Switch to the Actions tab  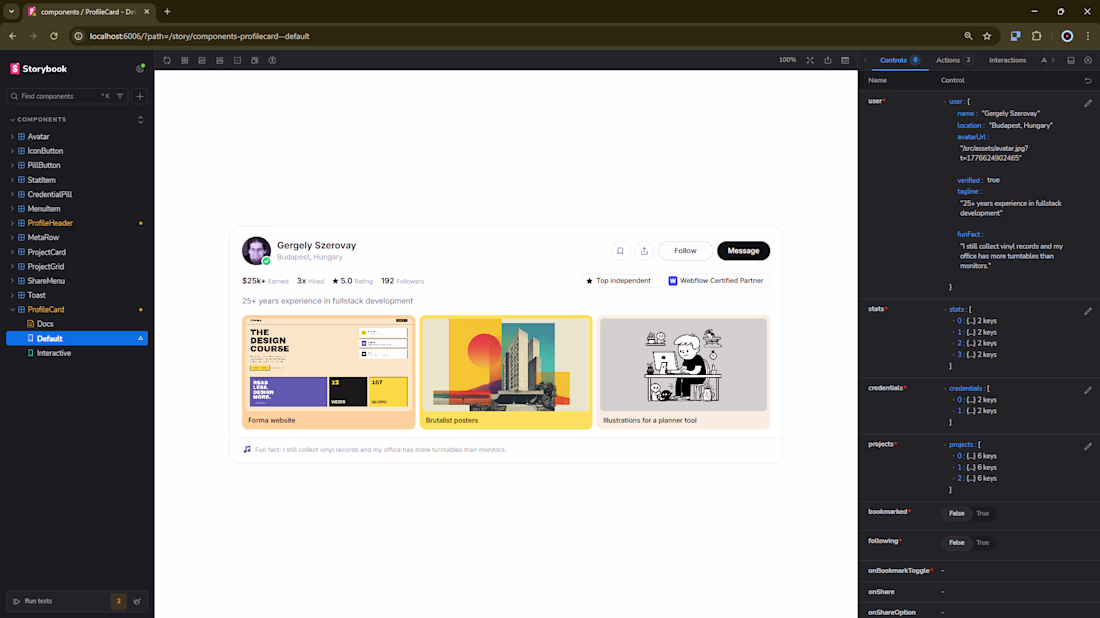[953, 60]
